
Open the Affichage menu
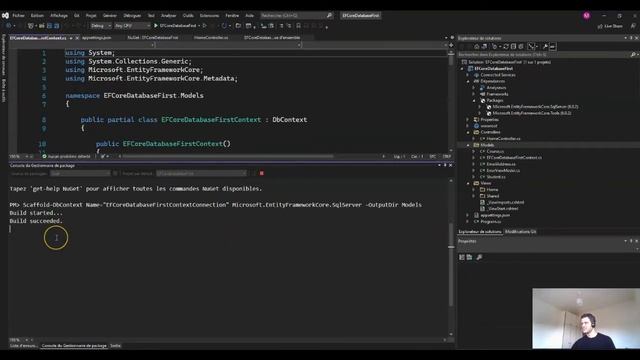click(59, 16)
